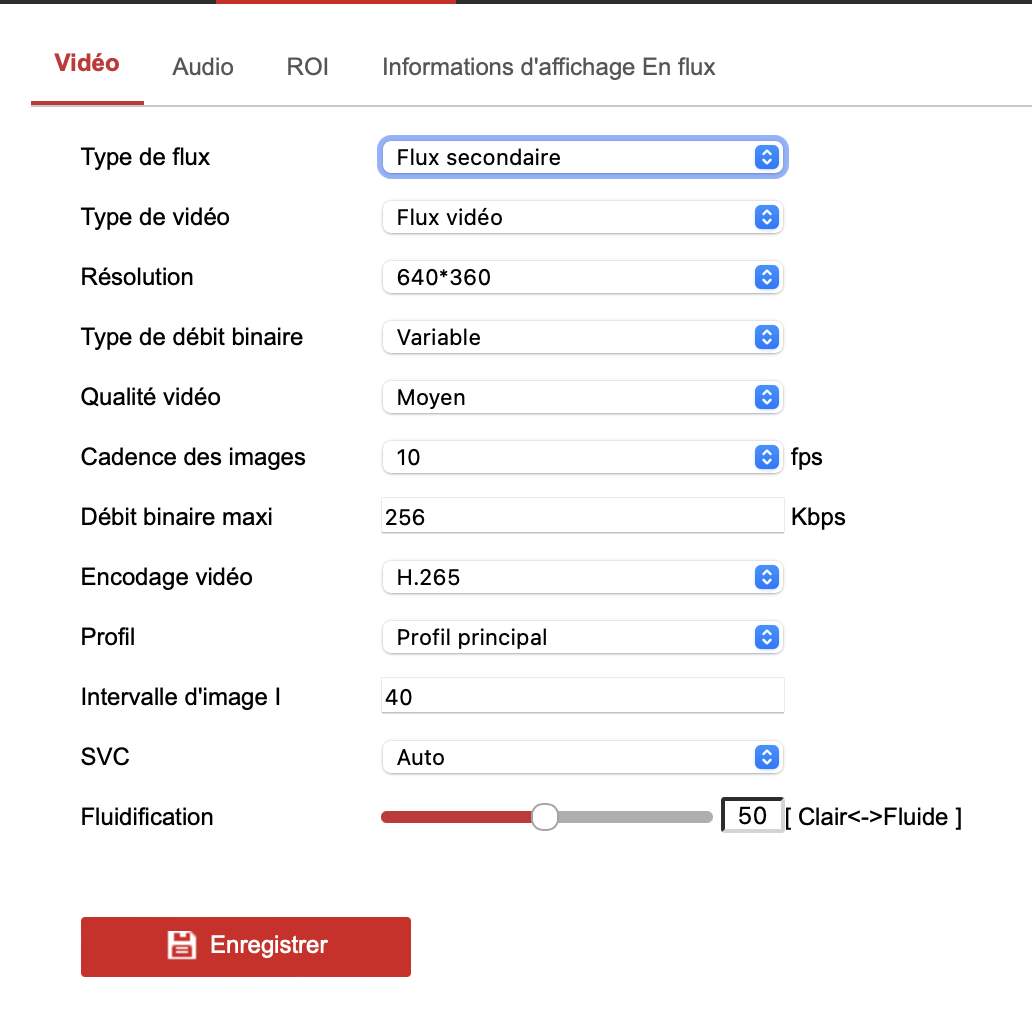1032x1026 pixels.
Task: Open the Cadence des images dropdown
Action: tap(582, 457)
